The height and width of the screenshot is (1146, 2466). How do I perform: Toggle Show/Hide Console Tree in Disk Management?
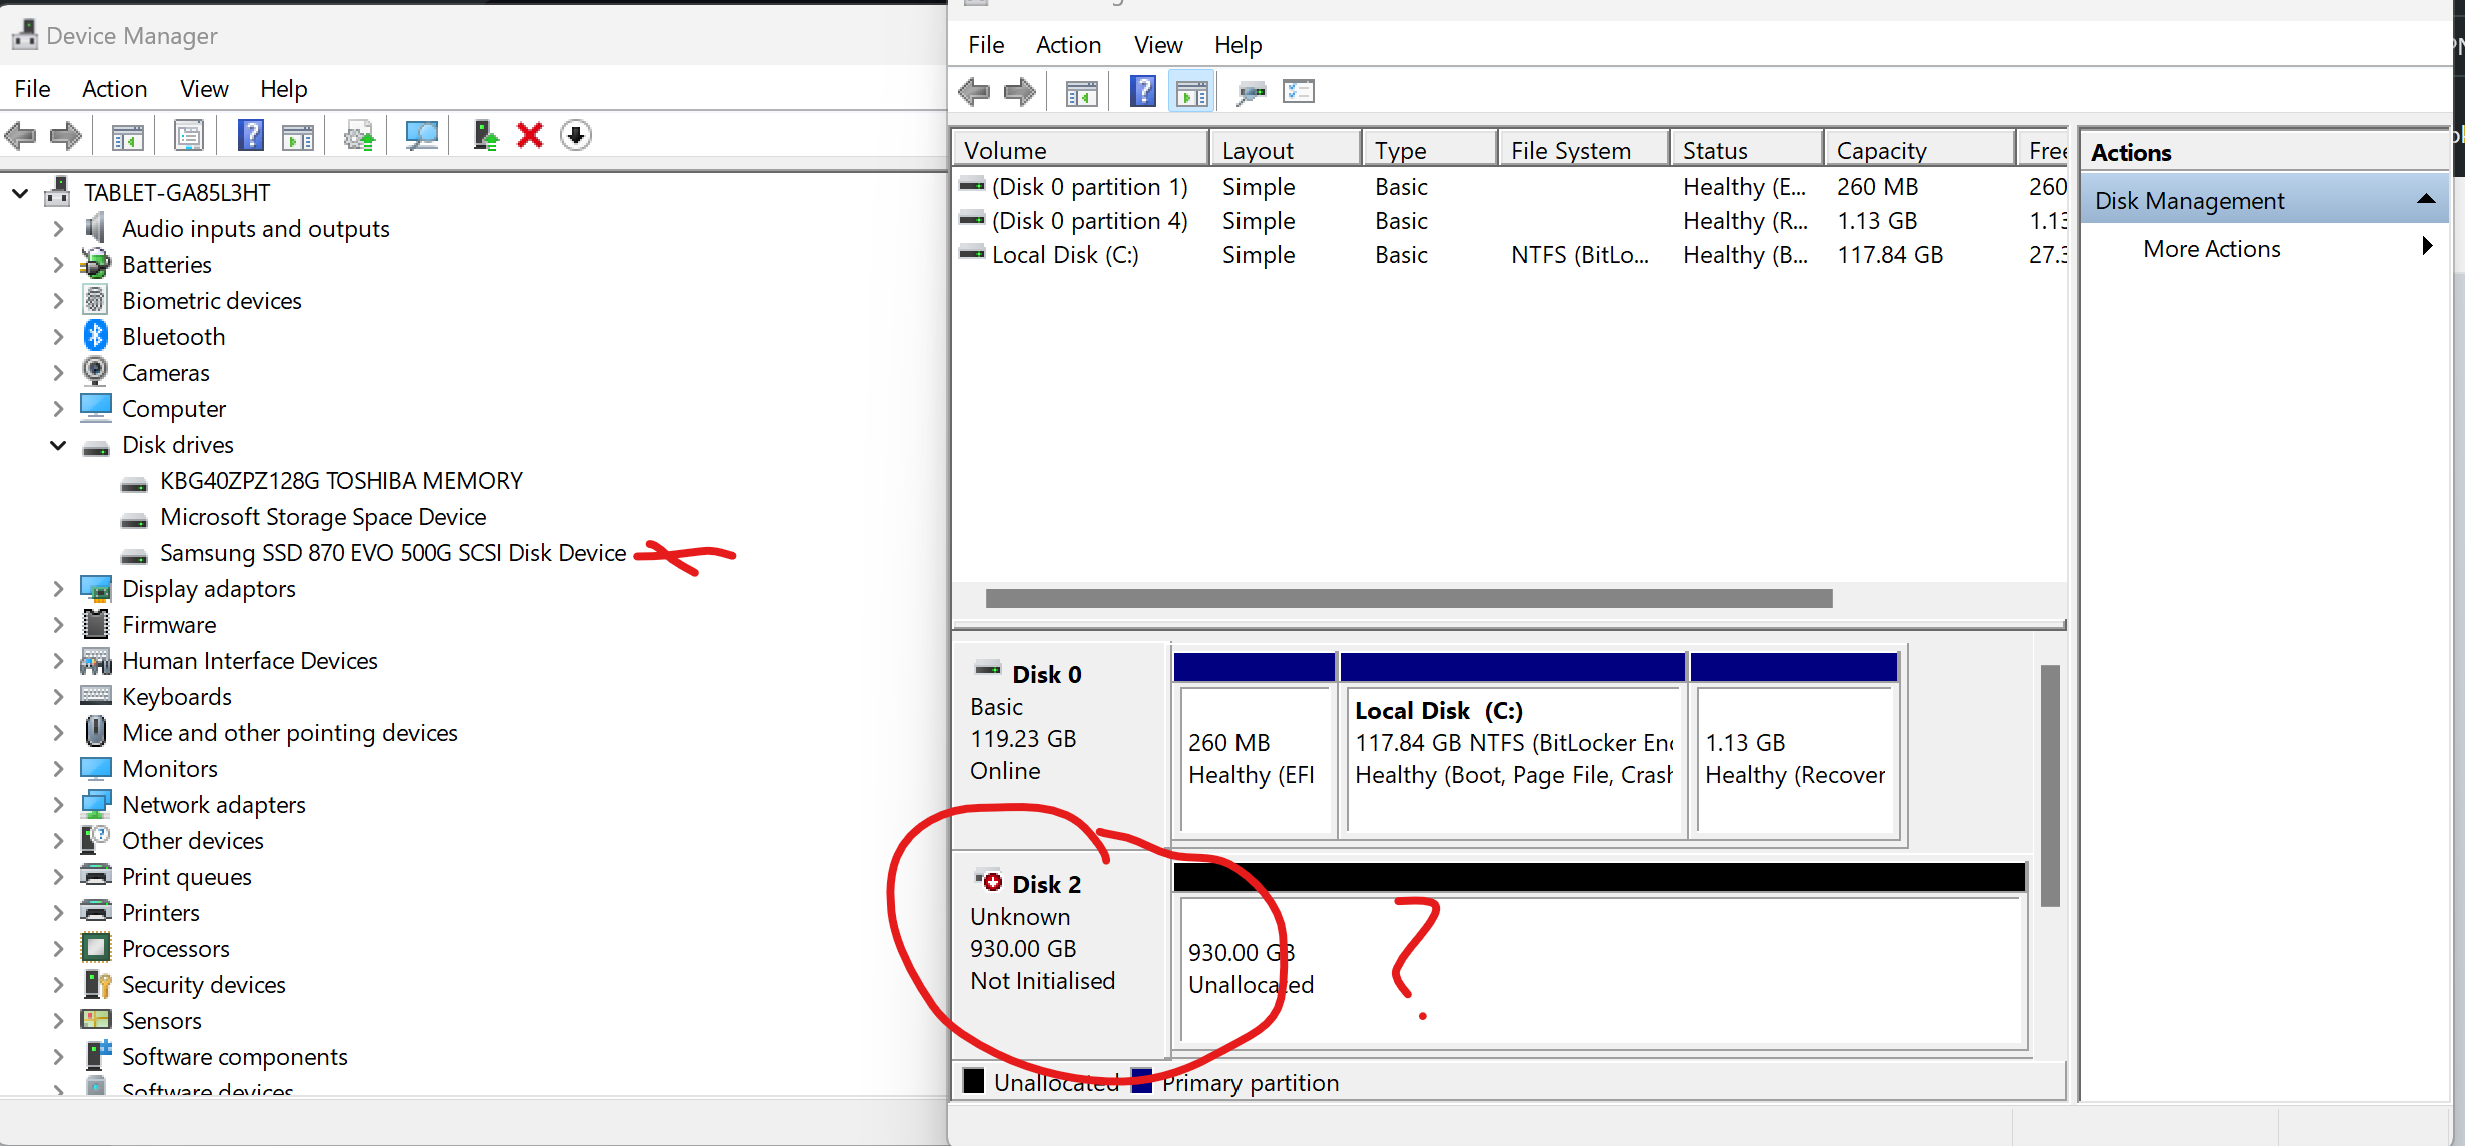[1082, 92]
